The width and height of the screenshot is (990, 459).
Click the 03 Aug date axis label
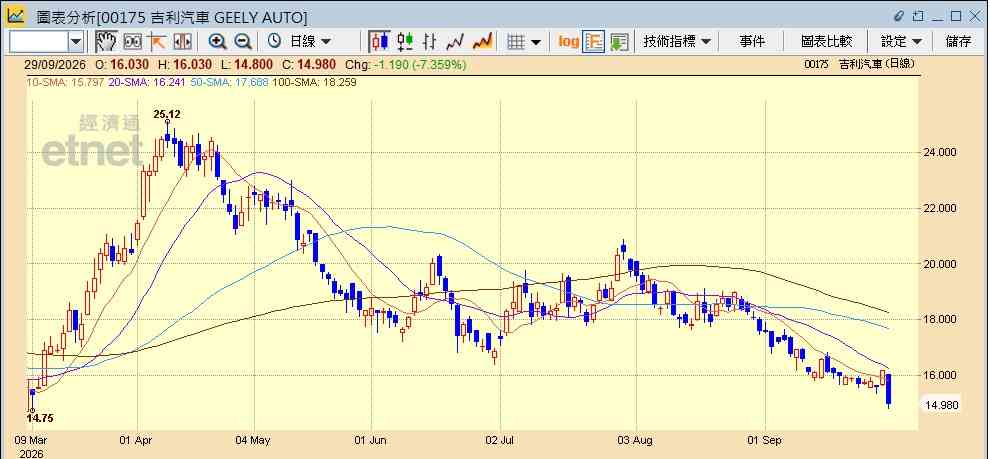pos(636,439)
